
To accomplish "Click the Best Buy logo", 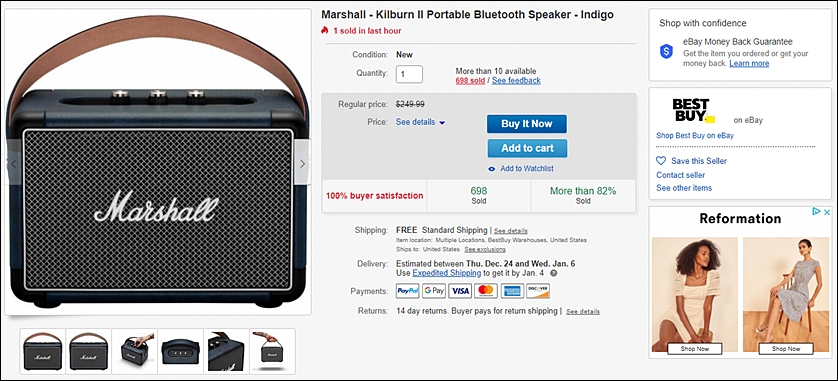I will (x=693, y=111).
